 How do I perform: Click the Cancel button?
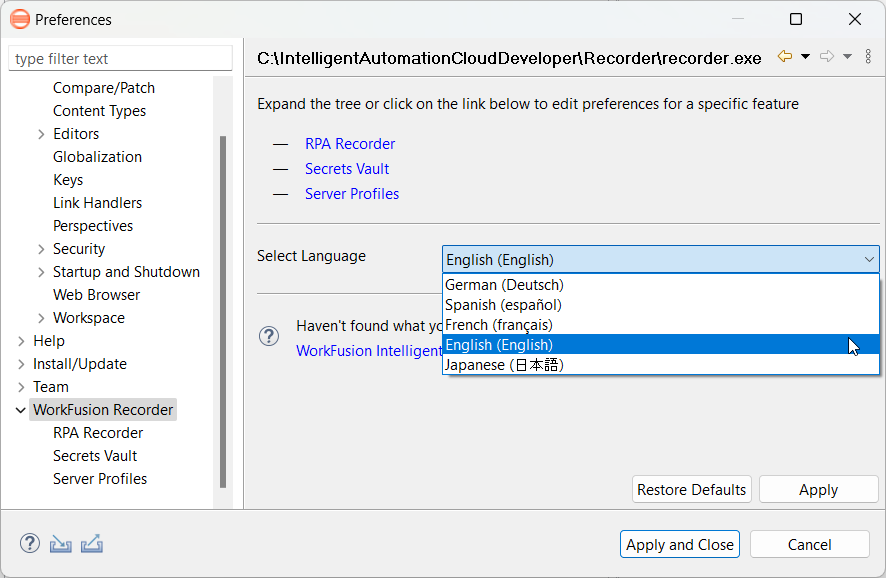809,544
